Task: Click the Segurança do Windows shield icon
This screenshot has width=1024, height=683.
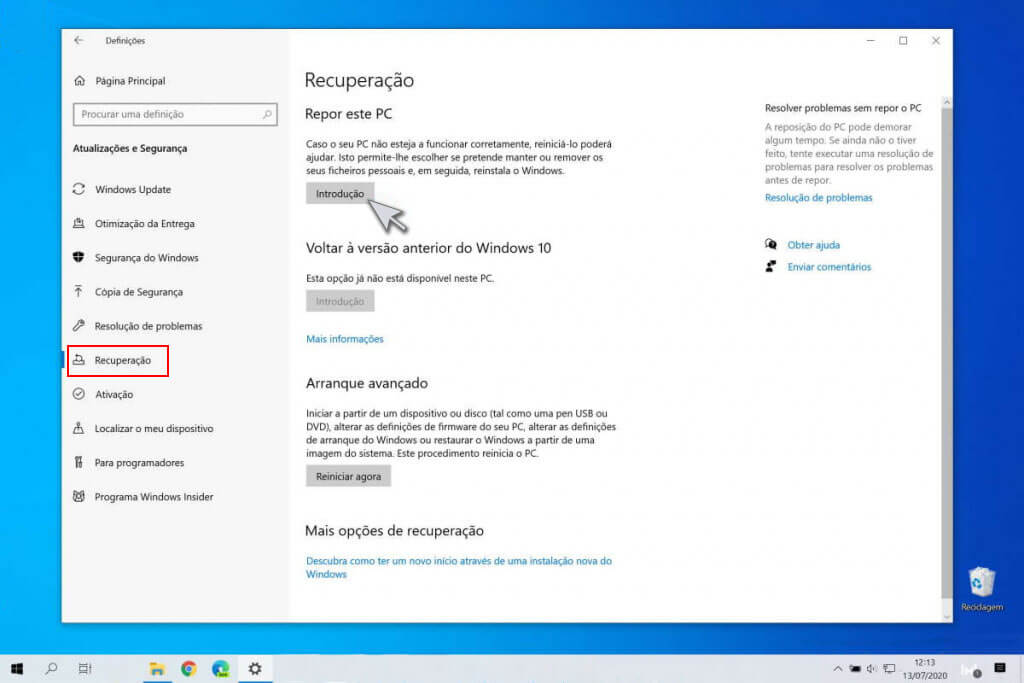Action: pyautogui.click(x=79, y=257)
